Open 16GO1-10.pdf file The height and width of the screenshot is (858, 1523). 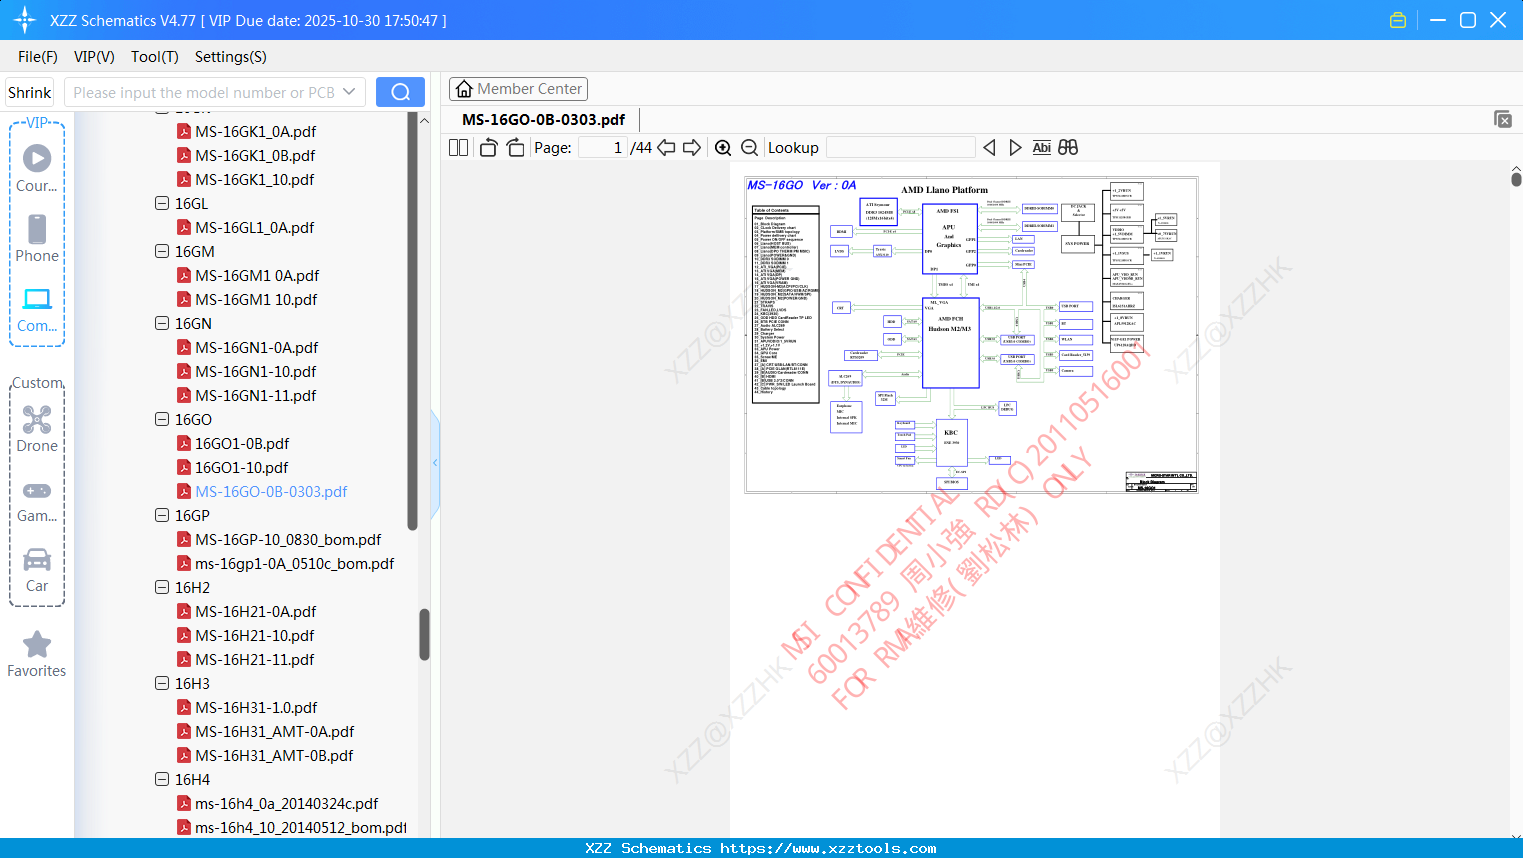[241, 467]
